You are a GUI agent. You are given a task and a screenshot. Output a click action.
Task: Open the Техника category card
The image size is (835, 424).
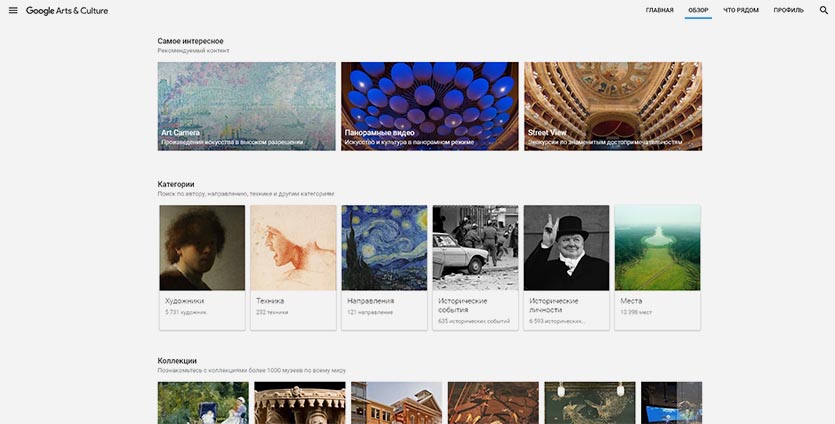click(x=293, y=266)
